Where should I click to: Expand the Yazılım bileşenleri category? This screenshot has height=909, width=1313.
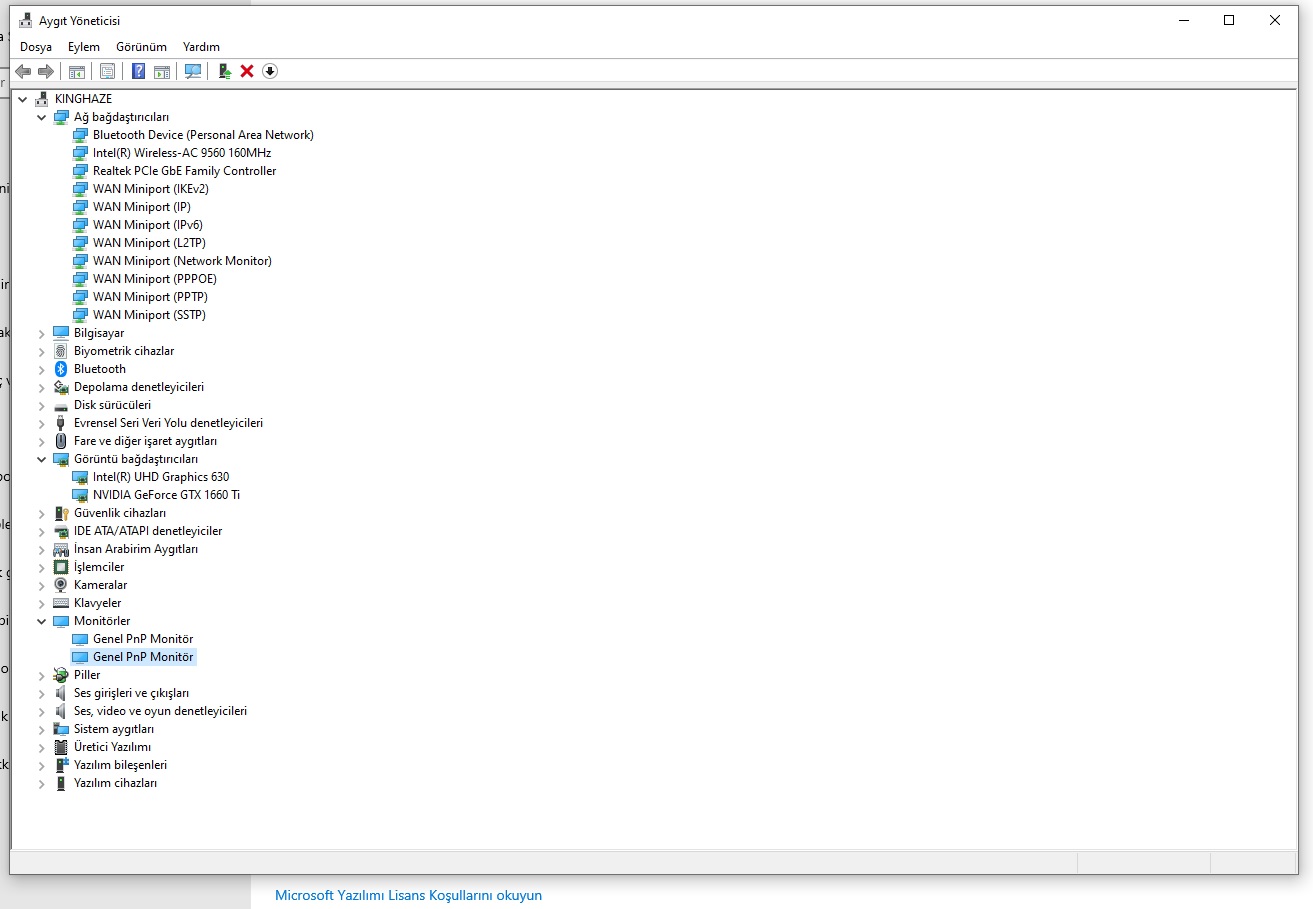pyautogui.click(x=41, y=765)
